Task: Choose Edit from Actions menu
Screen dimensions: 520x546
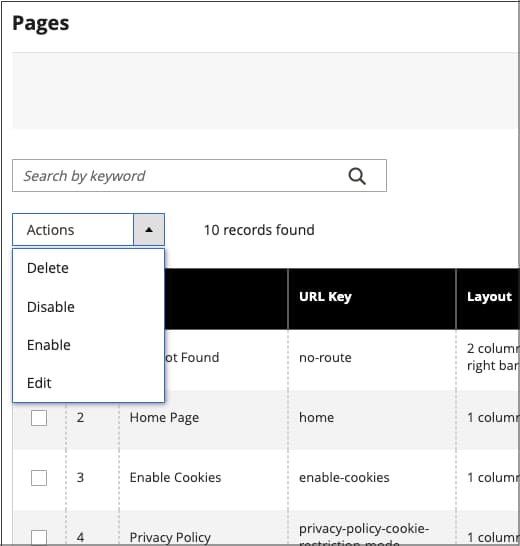Action: [x=88, y=383]
